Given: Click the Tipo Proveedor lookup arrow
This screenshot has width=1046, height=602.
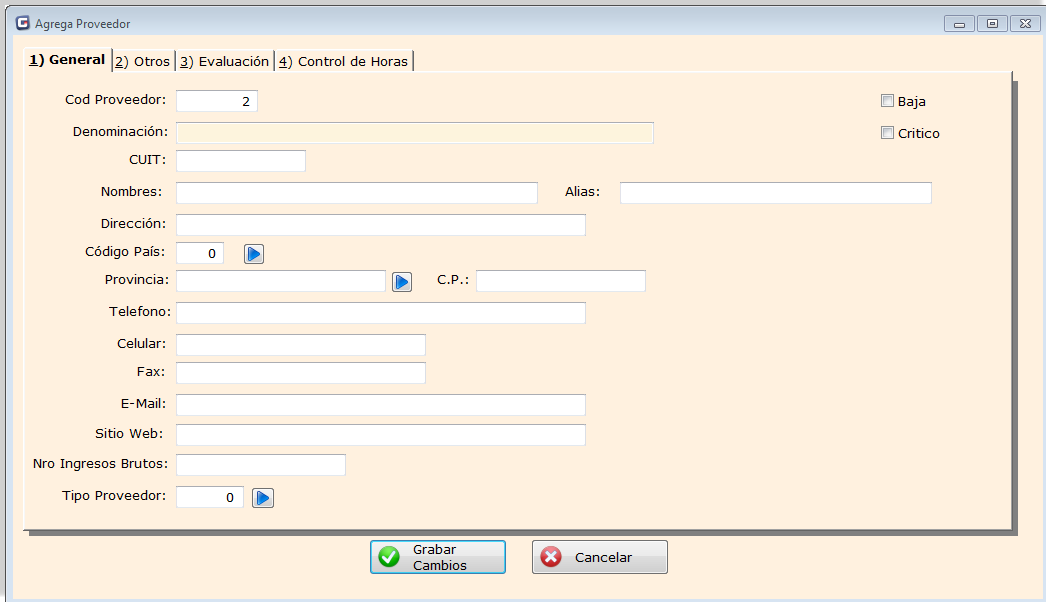Looking at the screenshot, I should pyautogui.click(x=262, y=498).
